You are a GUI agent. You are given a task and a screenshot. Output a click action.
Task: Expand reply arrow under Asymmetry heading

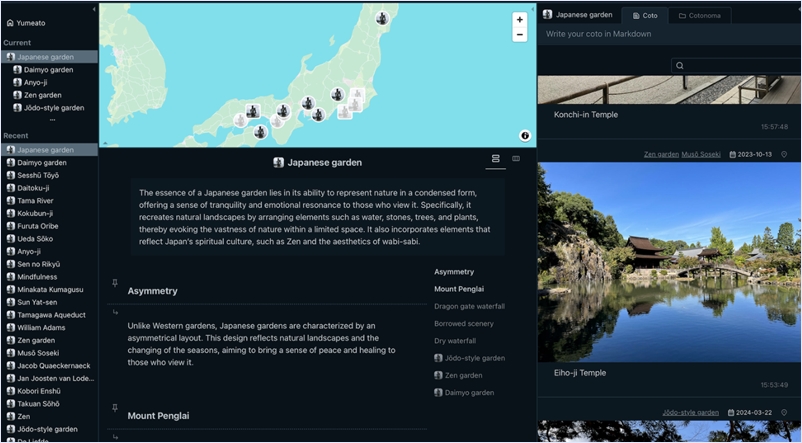(x=115, y=311)
